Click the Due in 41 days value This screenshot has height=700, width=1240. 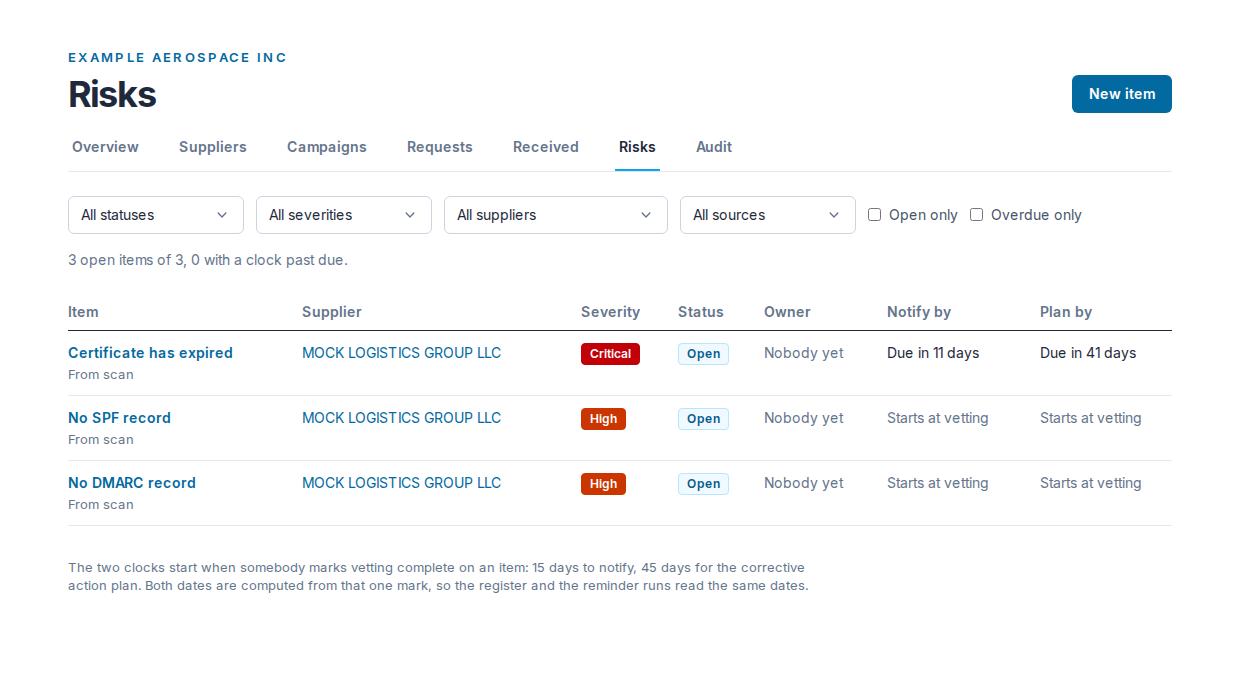pos(1088,353)
